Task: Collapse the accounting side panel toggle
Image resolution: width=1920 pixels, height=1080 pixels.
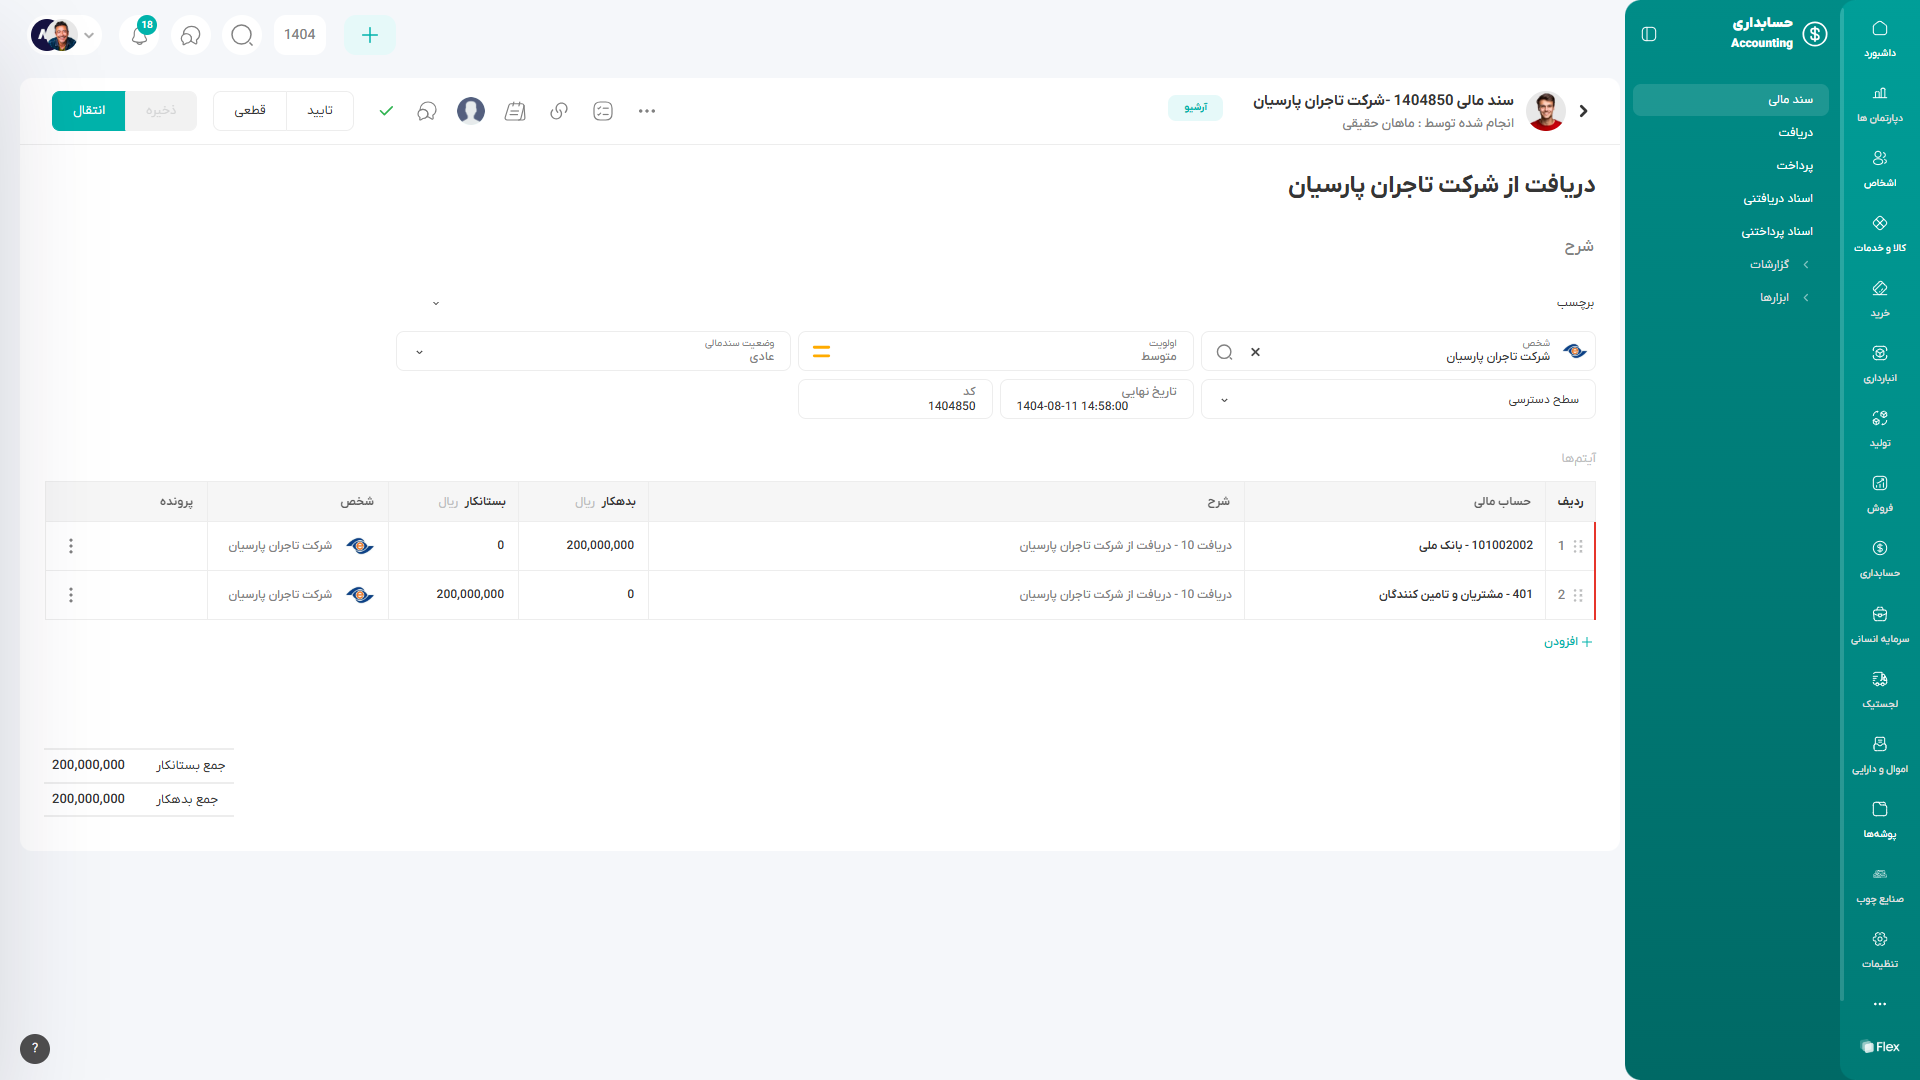Action: [1649, 34]
